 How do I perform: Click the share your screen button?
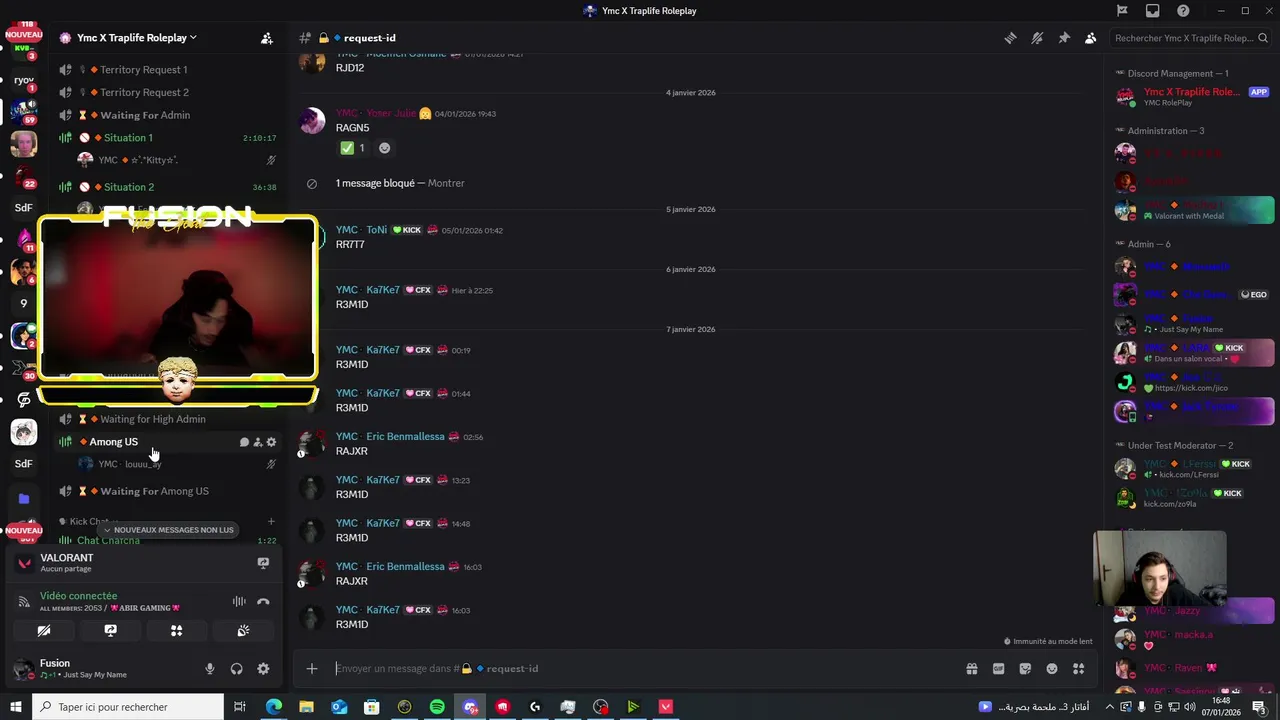(110, 631)
